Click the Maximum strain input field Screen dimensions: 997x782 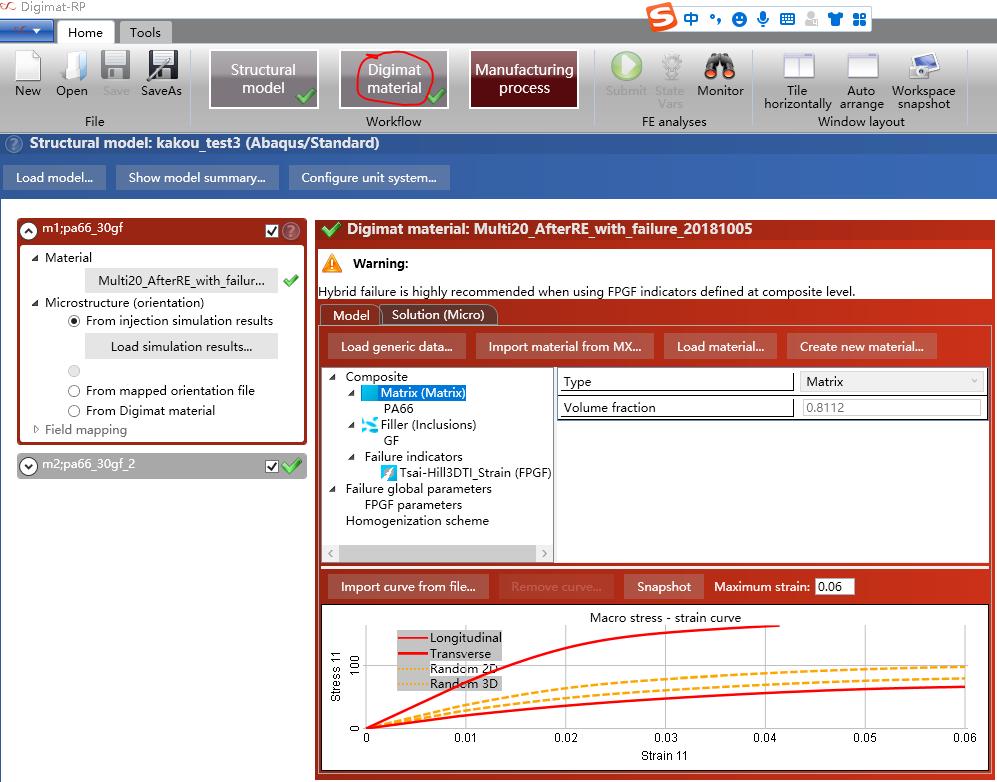[x=835, y=587]
